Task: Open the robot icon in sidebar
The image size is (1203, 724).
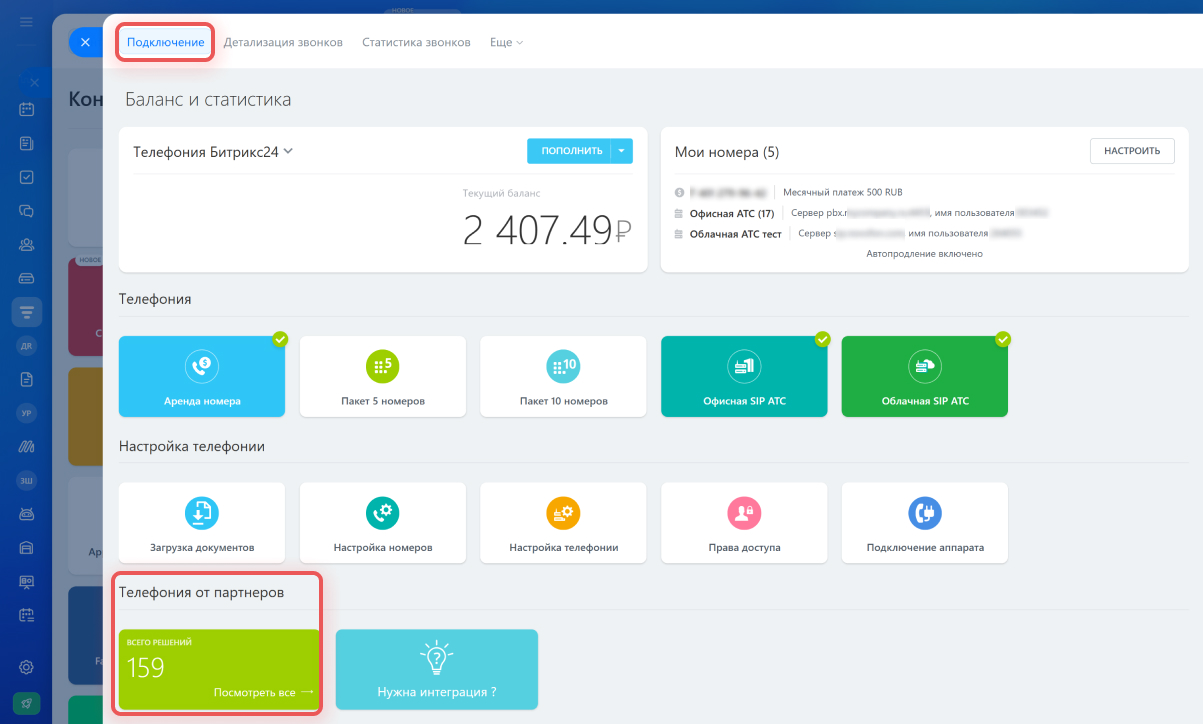Action: click(27, 514)
